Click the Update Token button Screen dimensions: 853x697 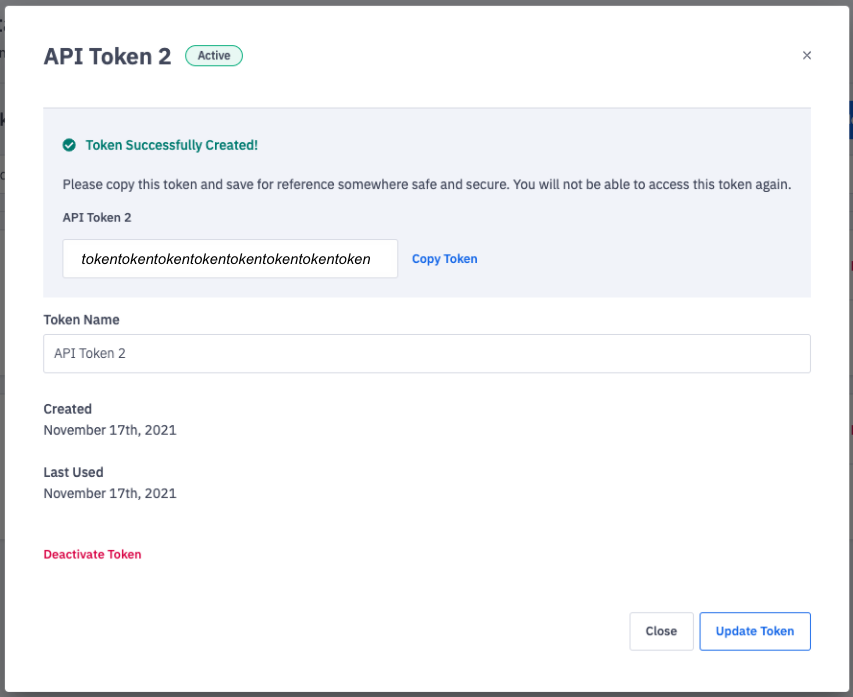[754, 631]
